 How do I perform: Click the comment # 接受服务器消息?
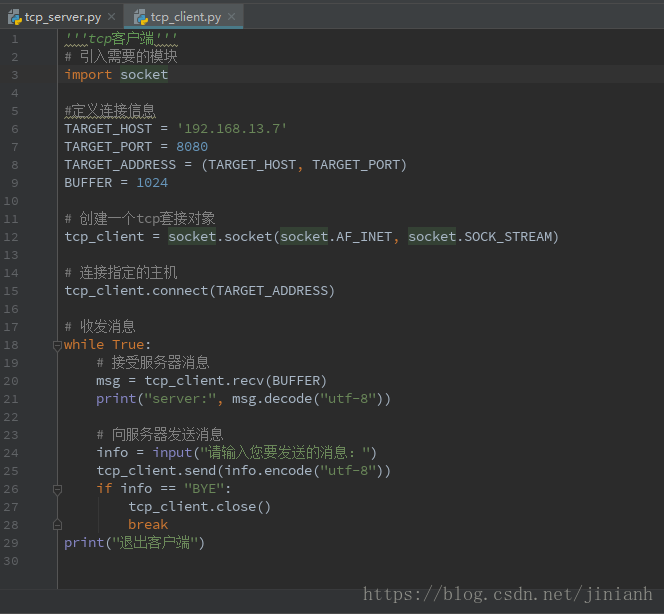(153, 363)
